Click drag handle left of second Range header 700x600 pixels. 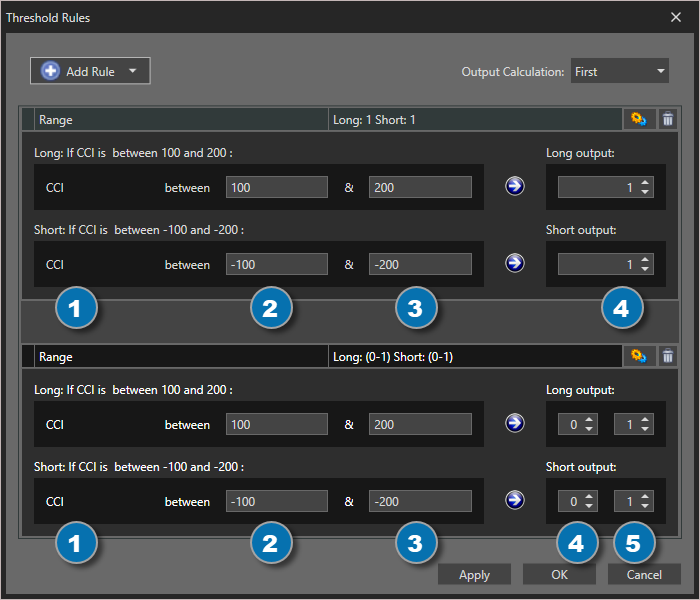pos(28,356)
